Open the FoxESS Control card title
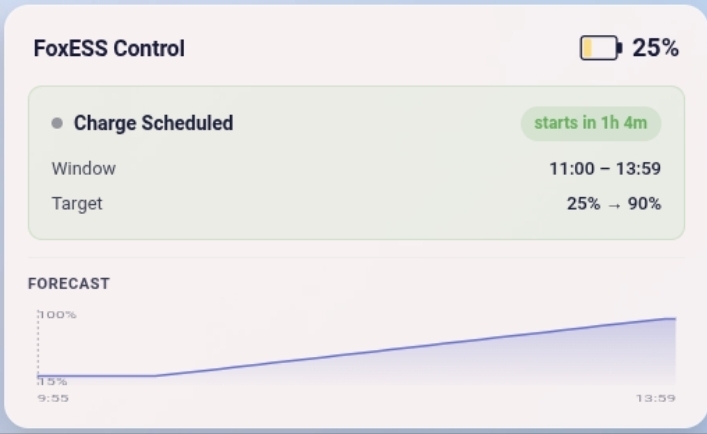707x434 pixels. (109, 48)
